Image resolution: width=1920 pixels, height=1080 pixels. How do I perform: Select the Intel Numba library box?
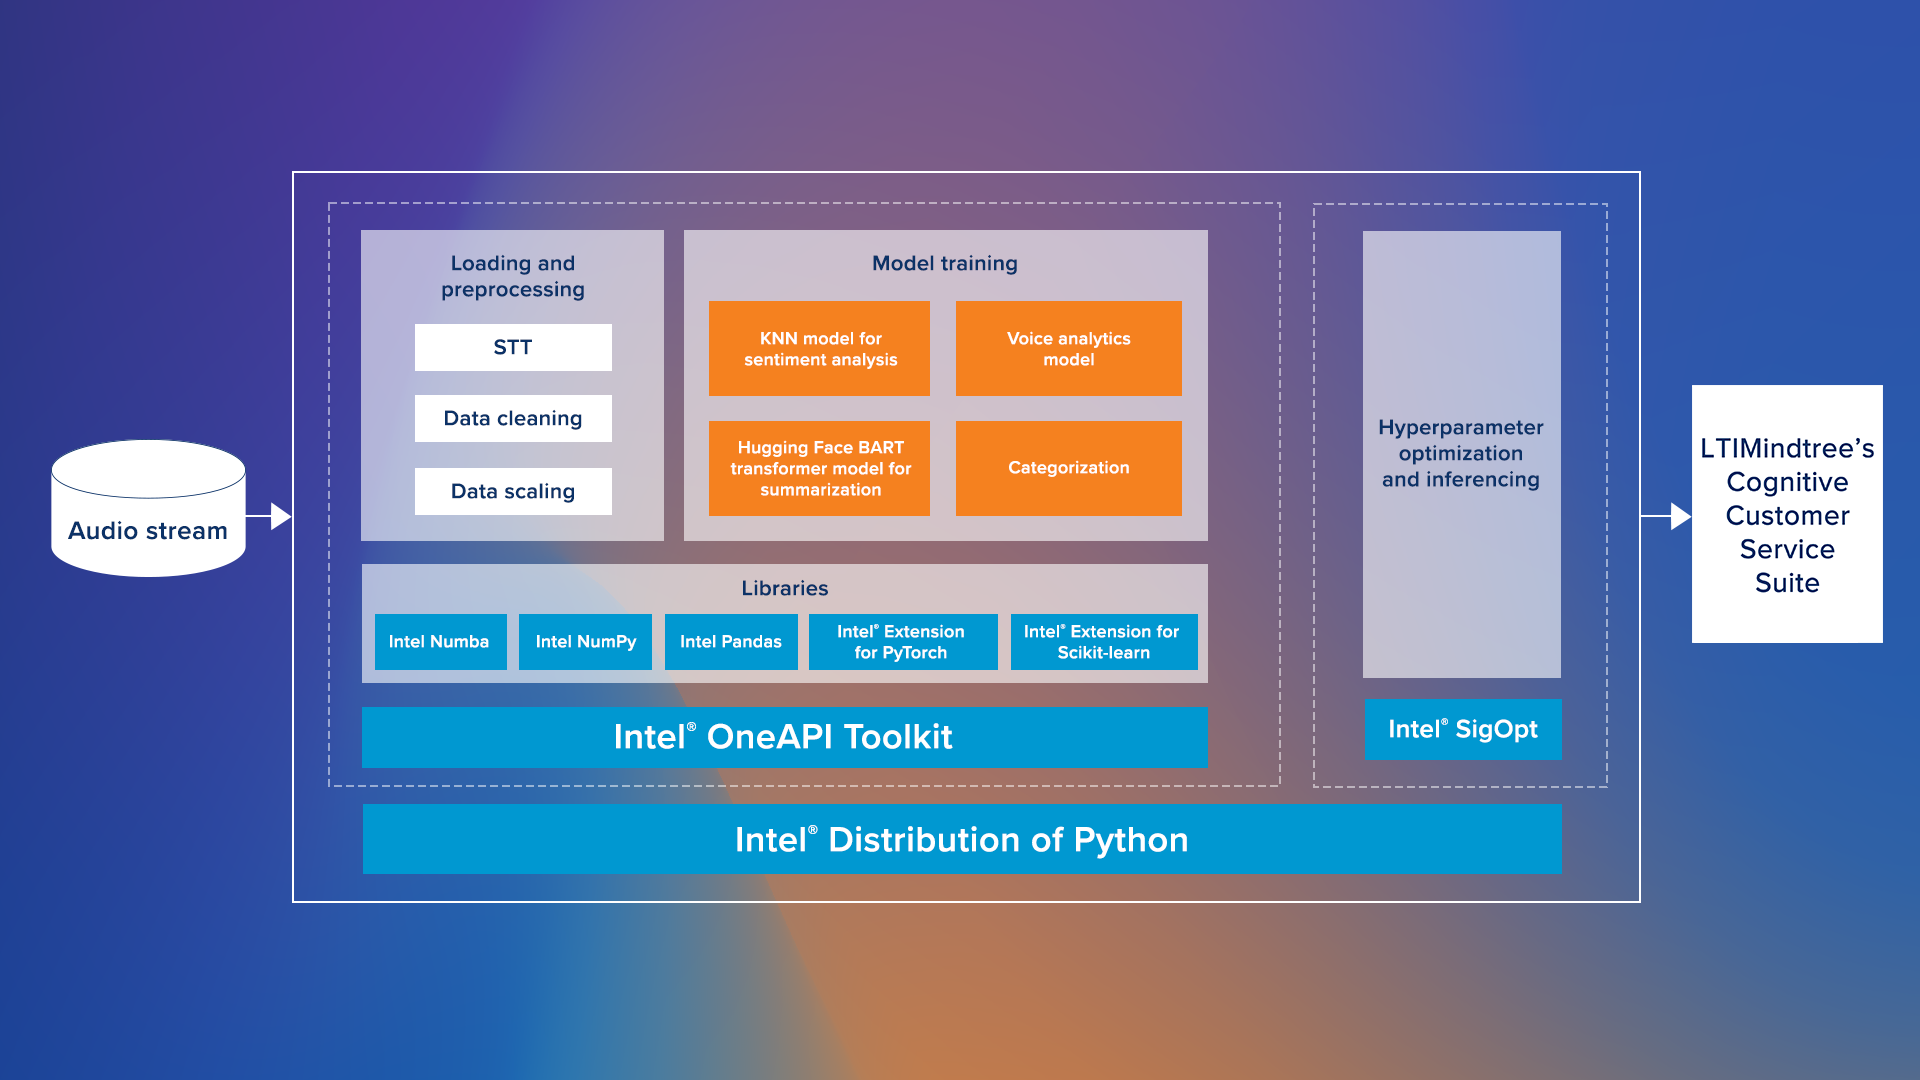(440, 642)
